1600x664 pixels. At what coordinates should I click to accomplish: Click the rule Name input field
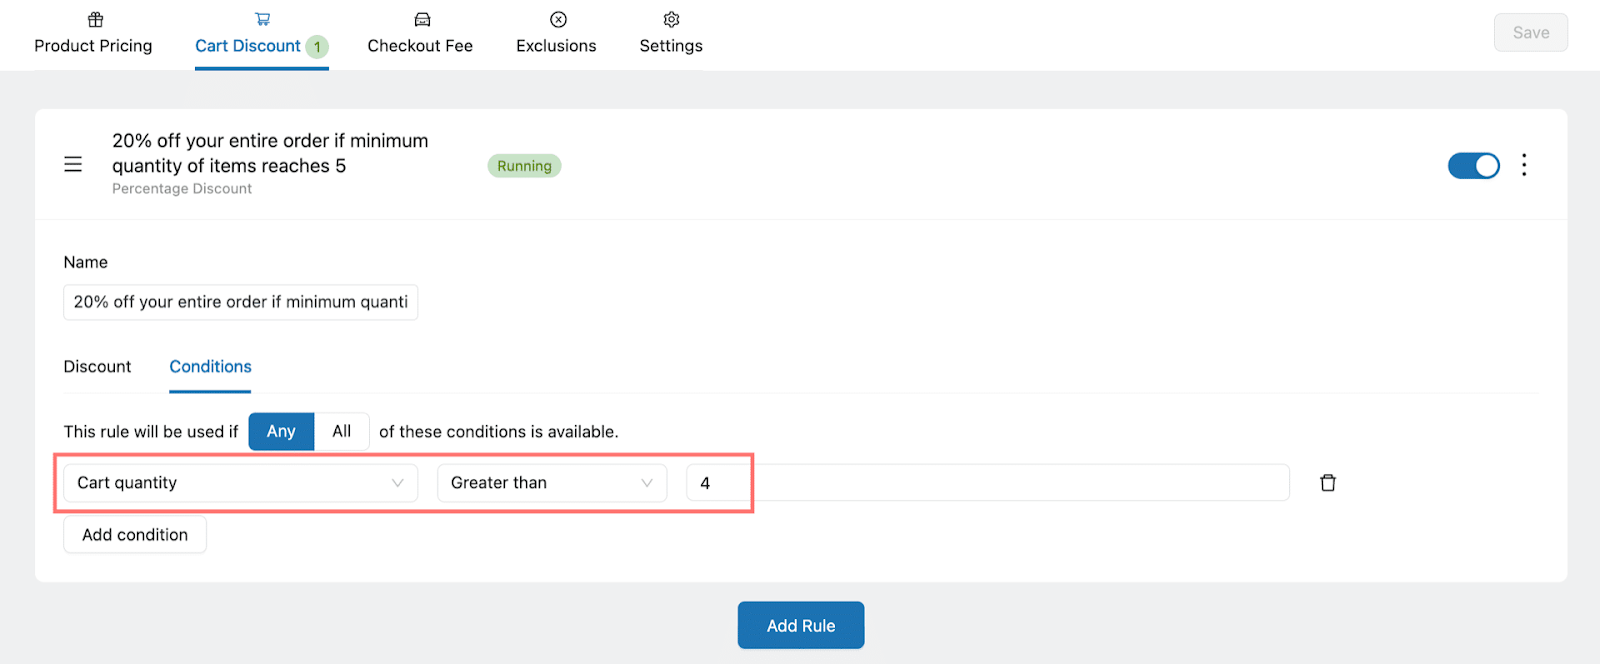click(241, 302)
